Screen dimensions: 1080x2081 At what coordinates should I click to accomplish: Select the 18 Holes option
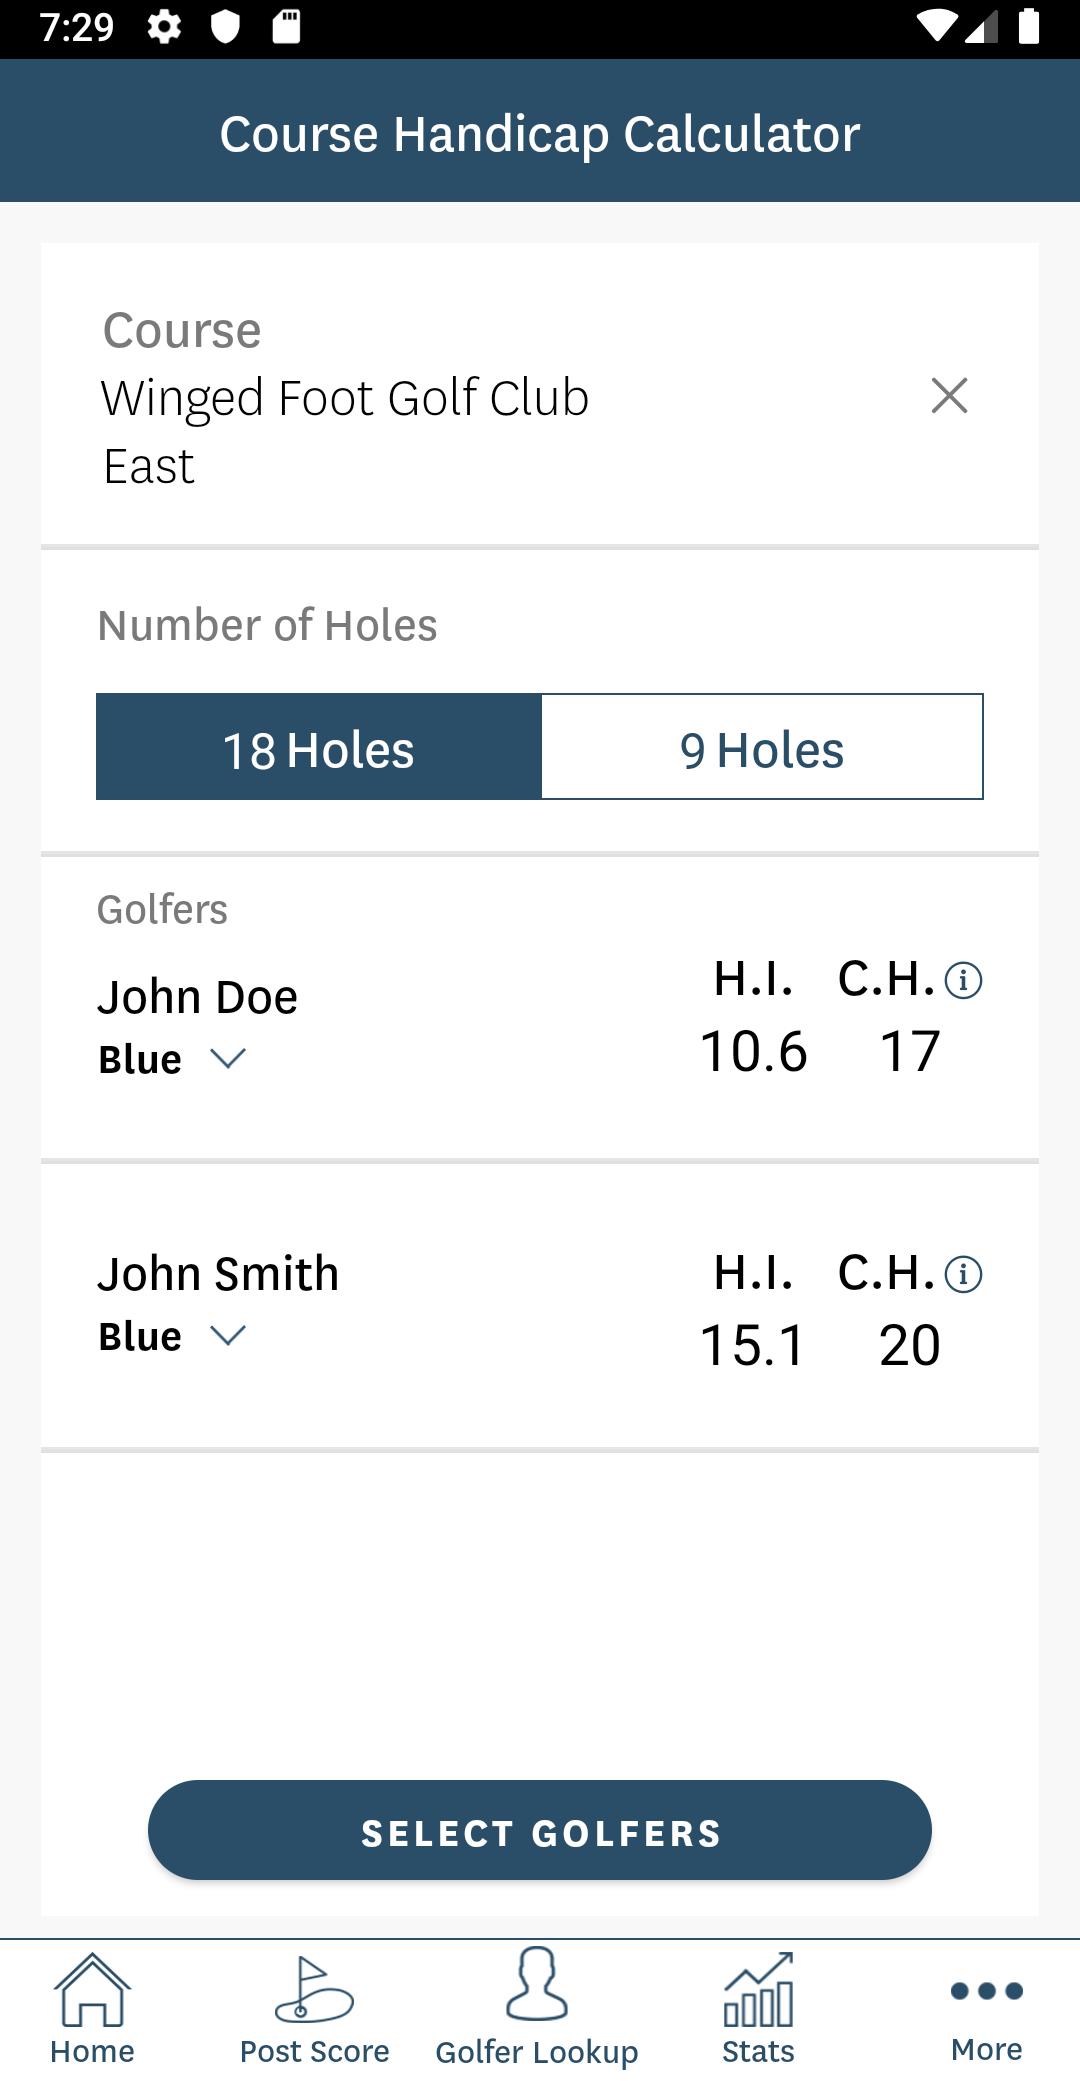pyautogui.click(x=319, y=747)
